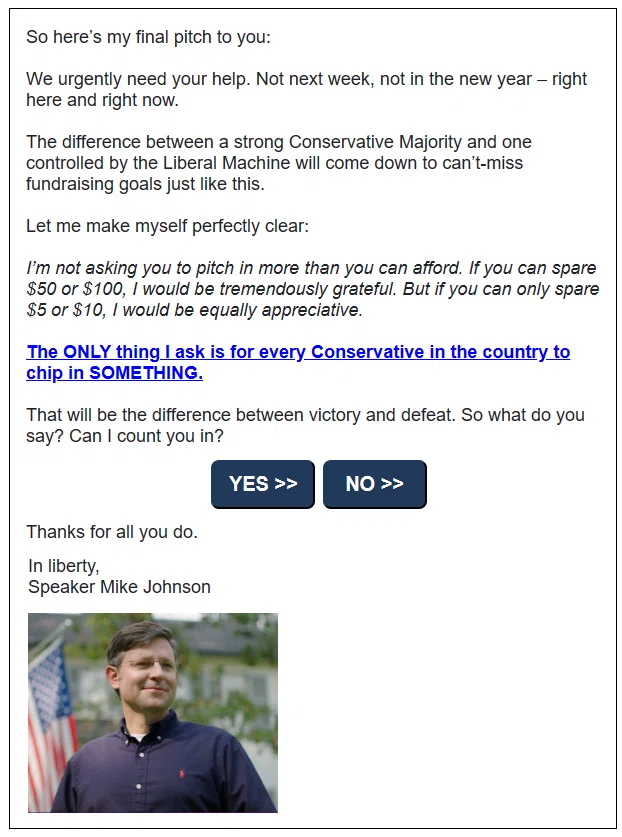Click the 'Thanks for all you do.' line
This screenshot has width=622, height=837.
point(112,532)
